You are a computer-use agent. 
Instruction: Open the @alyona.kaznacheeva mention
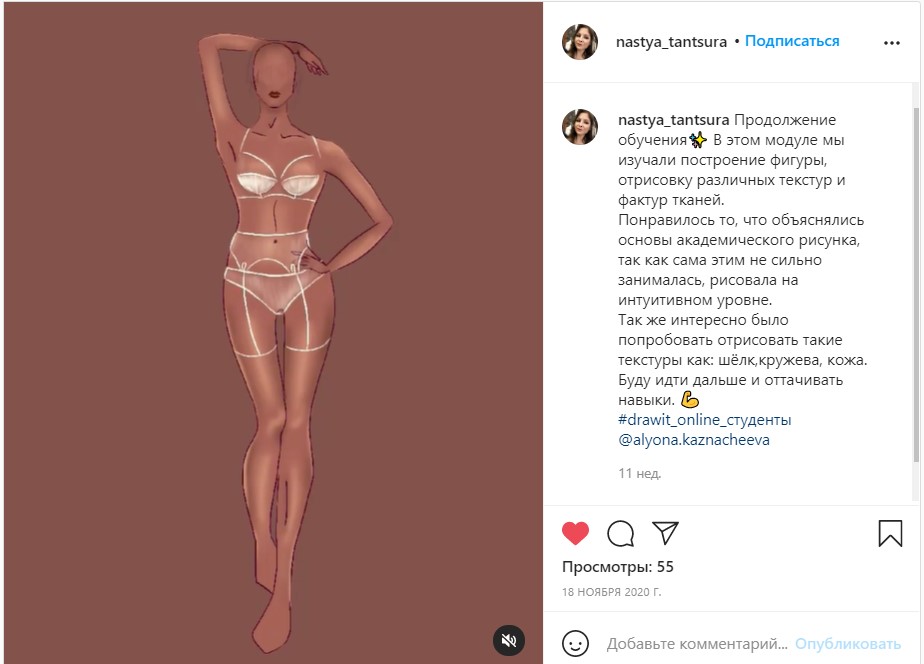[x=694, y=440]
